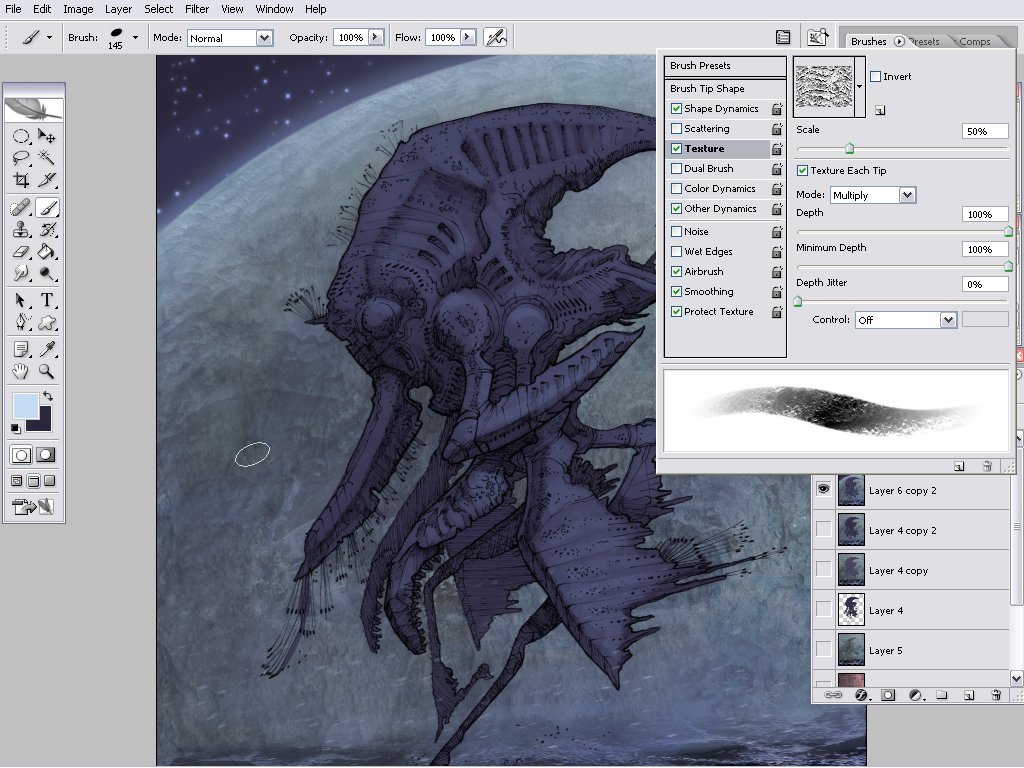Select the Paint Bucket tool

(46, 251)
